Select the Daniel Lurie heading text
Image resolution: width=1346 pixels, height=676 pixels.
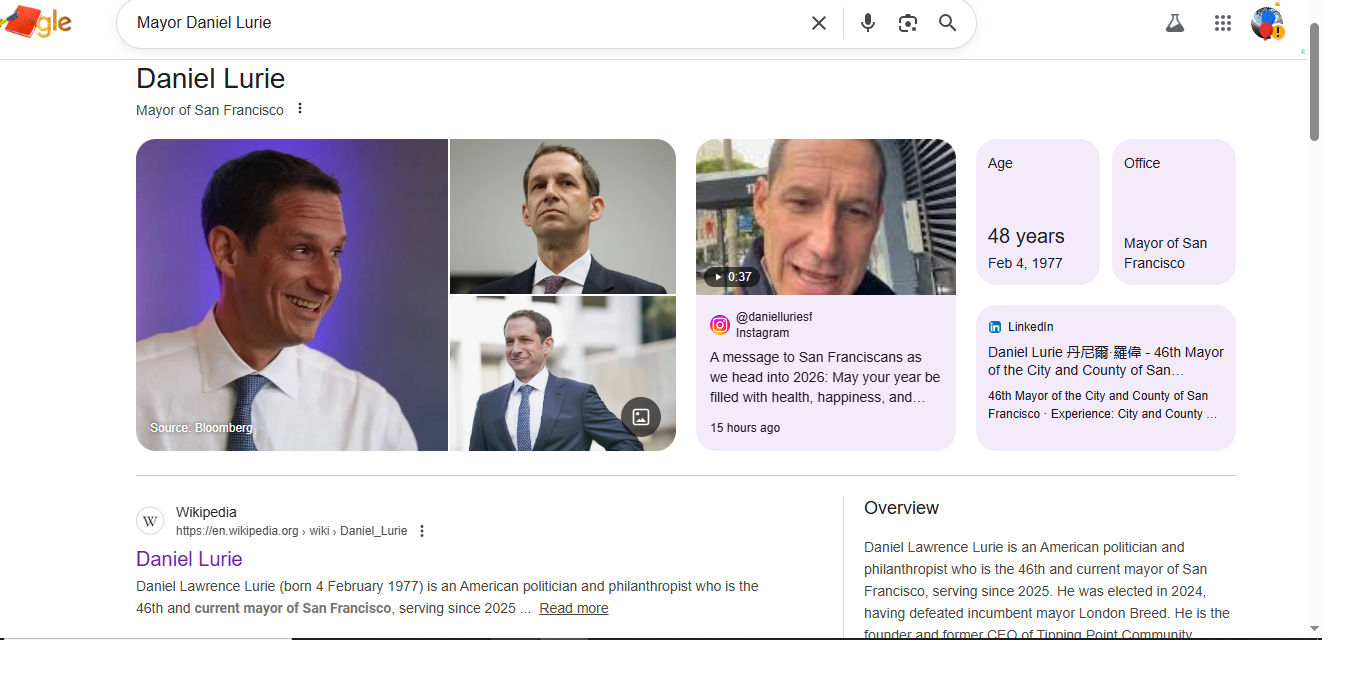211,79
